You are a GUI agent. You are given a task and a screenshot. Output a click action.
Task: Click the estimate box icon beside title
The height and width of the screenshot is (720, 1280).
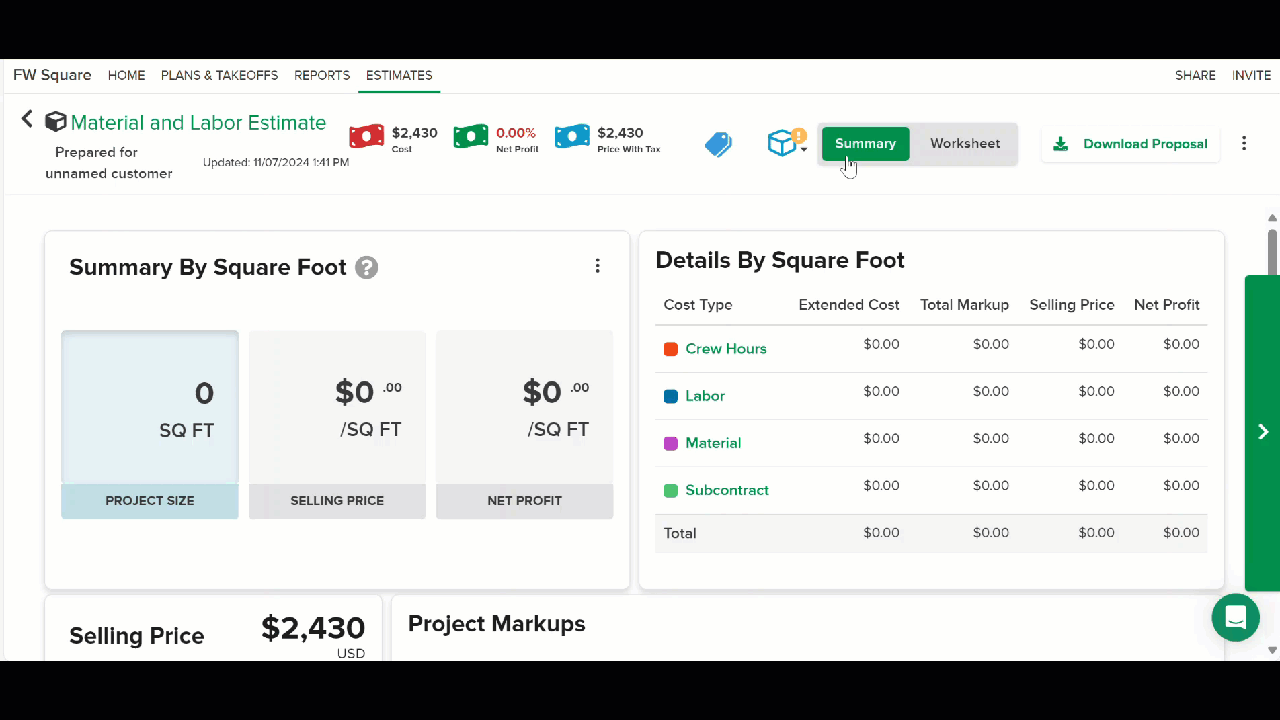click(x=56, y=122)
